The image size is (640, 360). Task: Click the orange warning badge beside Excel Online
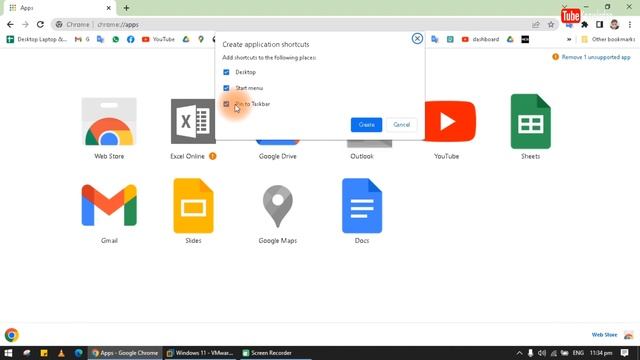click(213, 156)
